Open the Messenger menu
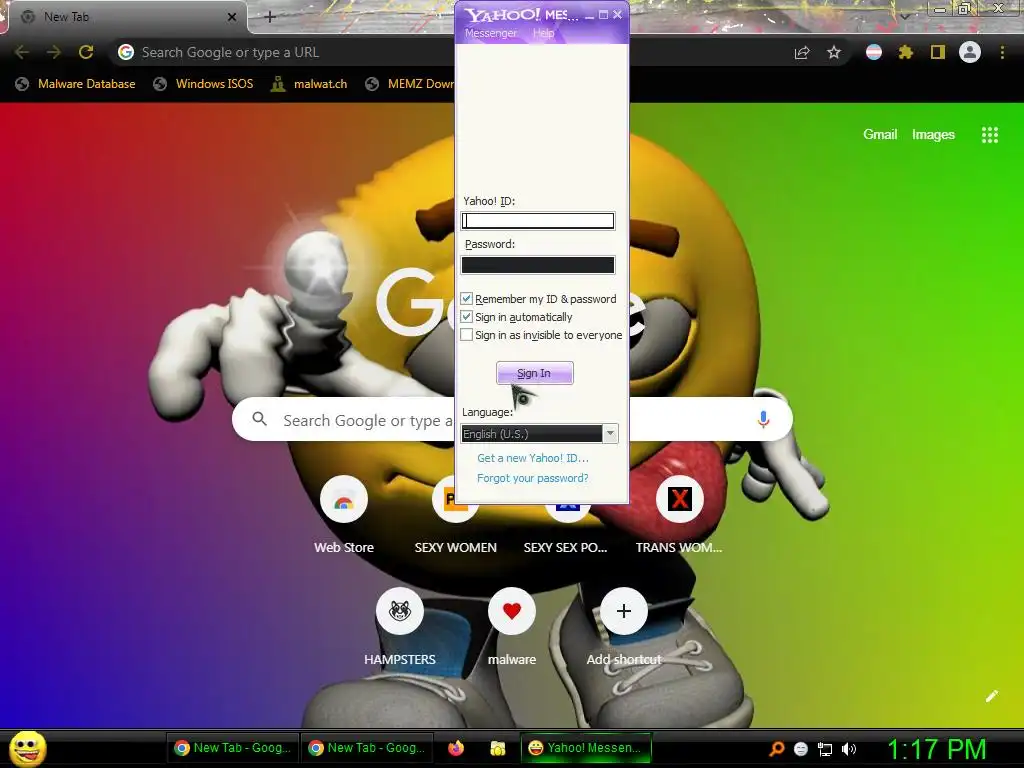This screenshot has width=1024, height=768. 490,33
